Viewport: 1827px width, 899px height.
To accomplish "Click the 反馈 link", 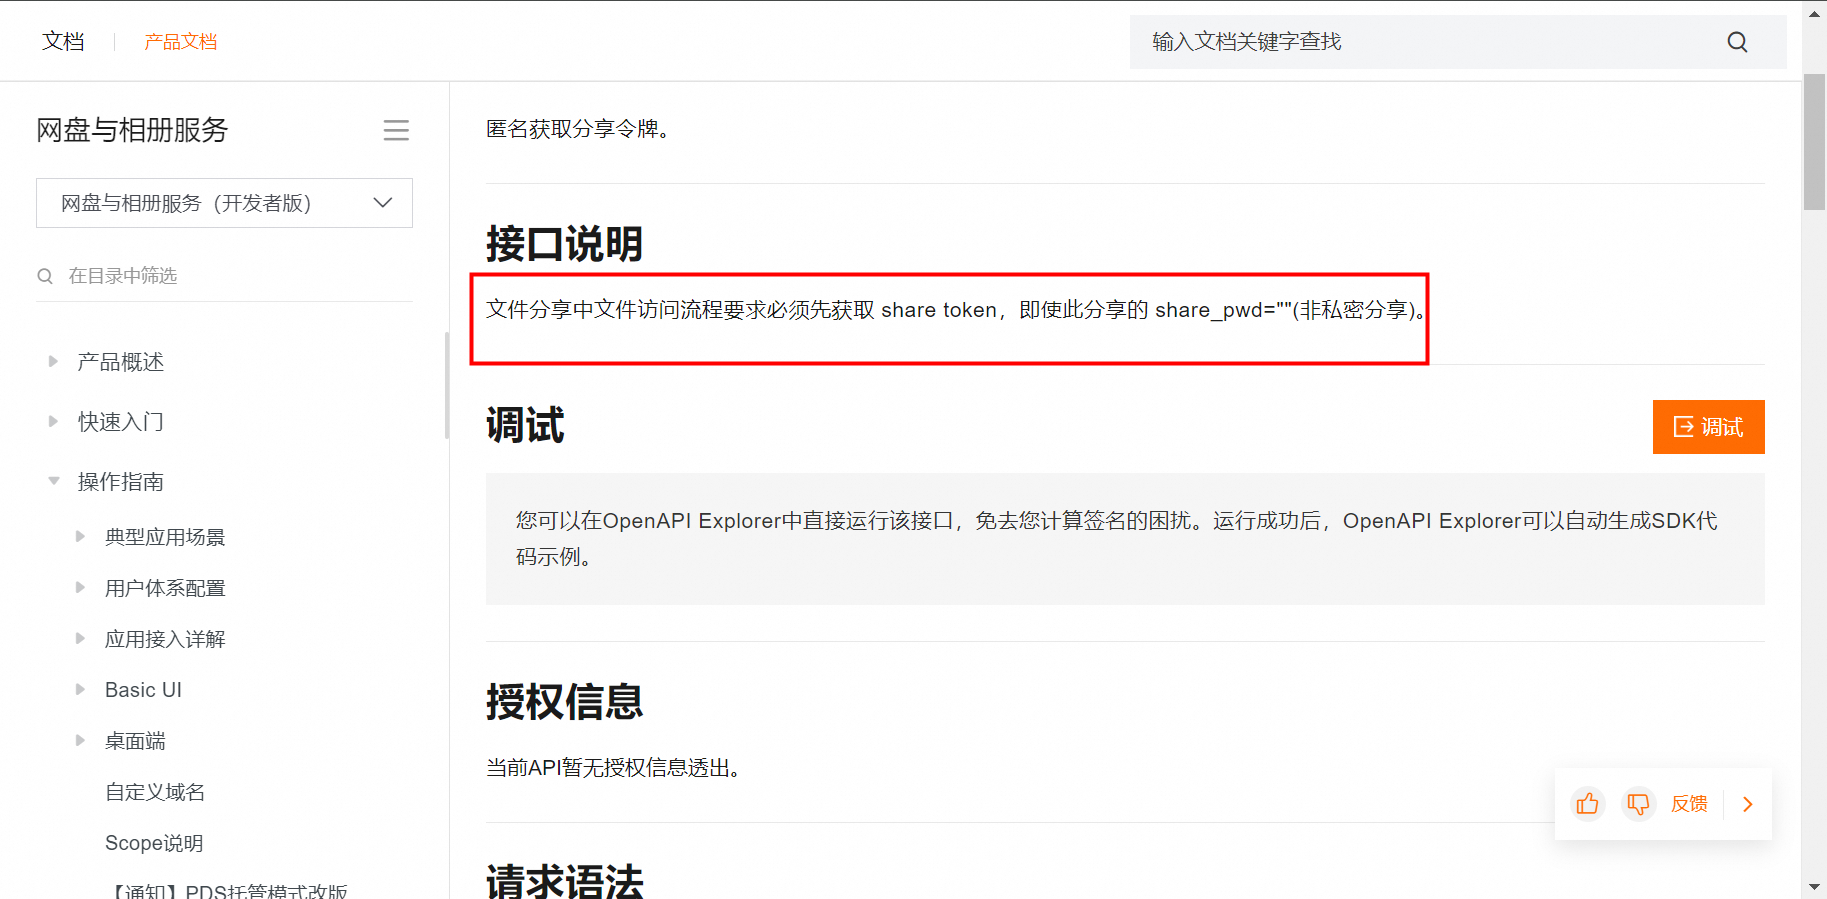I will [x=1689, y=804].
